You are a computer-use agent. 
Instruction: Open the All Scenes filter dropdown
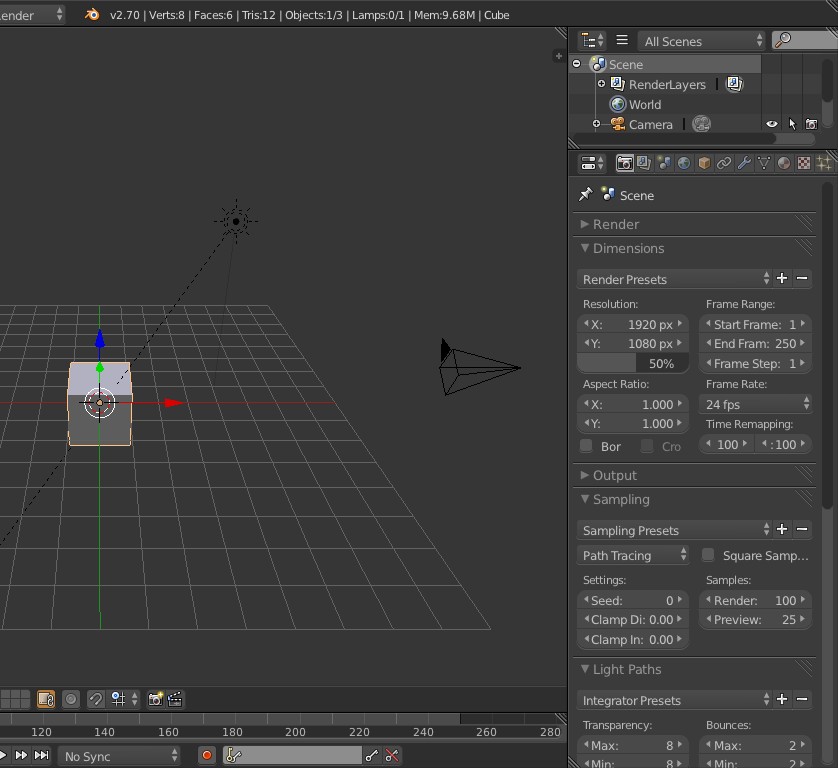(700, 40)
